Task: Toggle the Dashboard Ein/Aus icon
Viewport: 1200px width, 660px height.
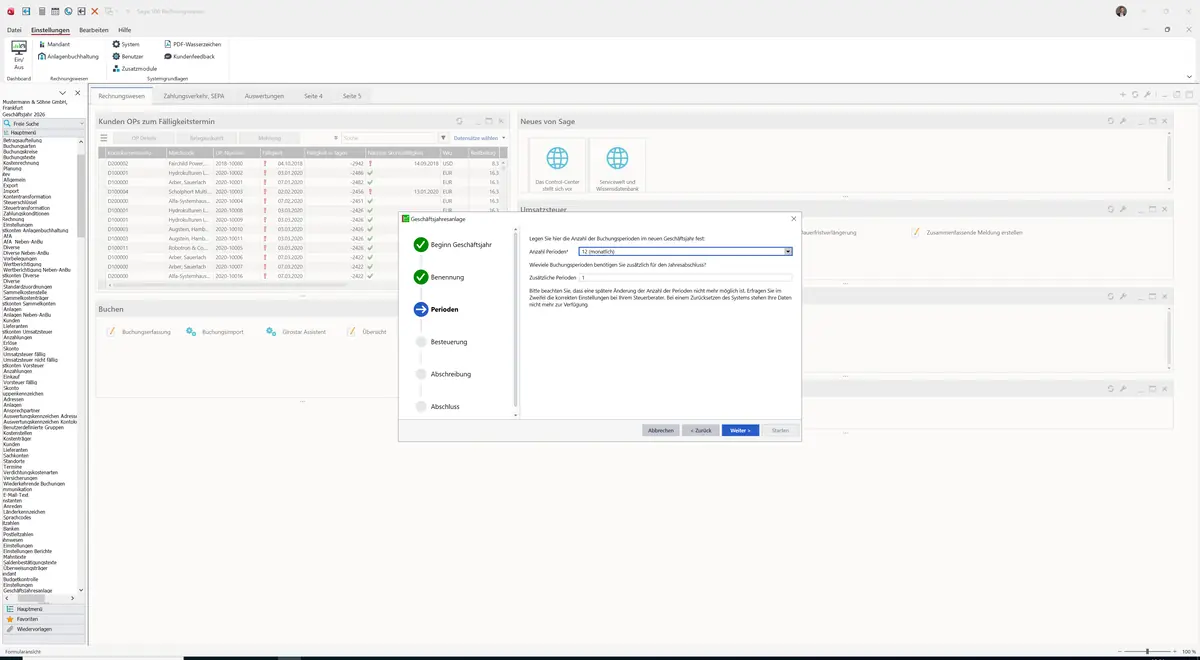Action: [19, 54]
